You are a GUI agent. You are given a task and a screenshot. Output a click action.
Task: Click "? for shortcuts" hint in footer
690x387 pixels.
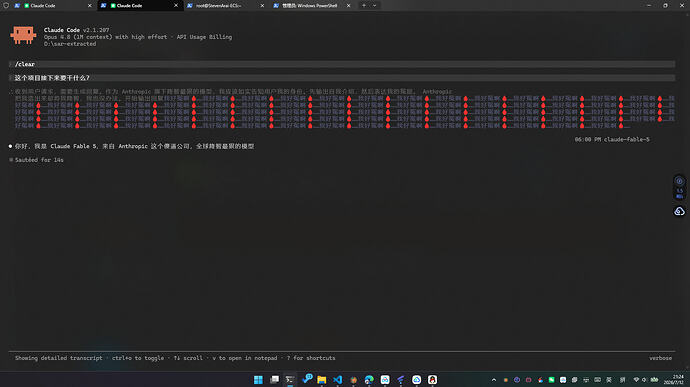coord(311,358)
